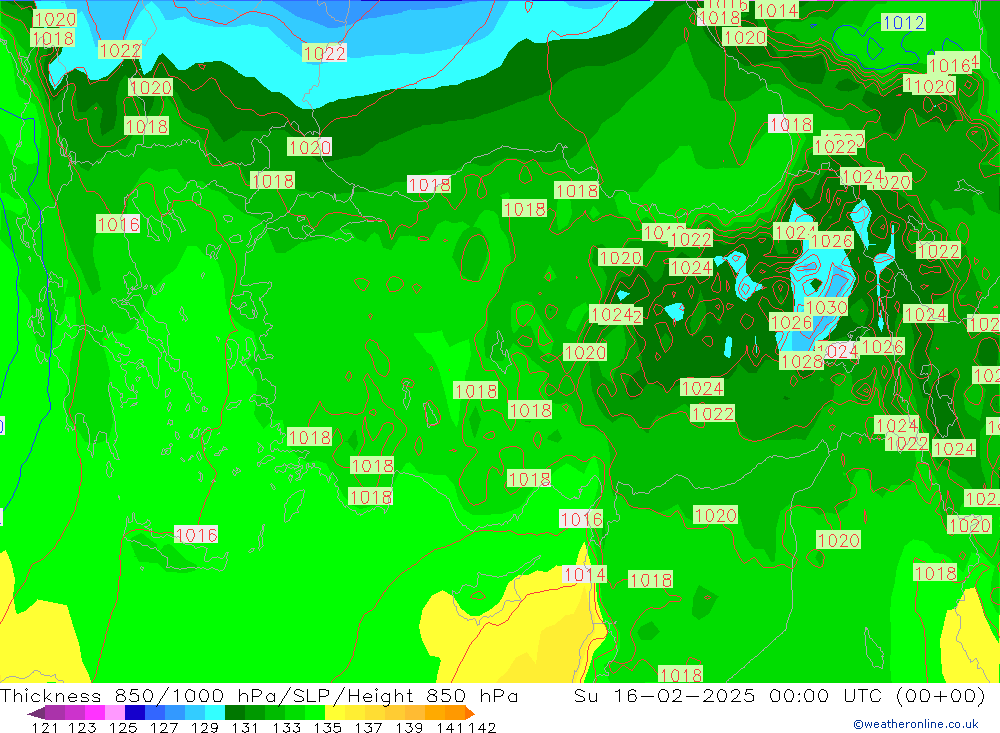This screenshot has height=733, width=1000.
Task: Click legend value 142
Action: [x=482, y=727]
